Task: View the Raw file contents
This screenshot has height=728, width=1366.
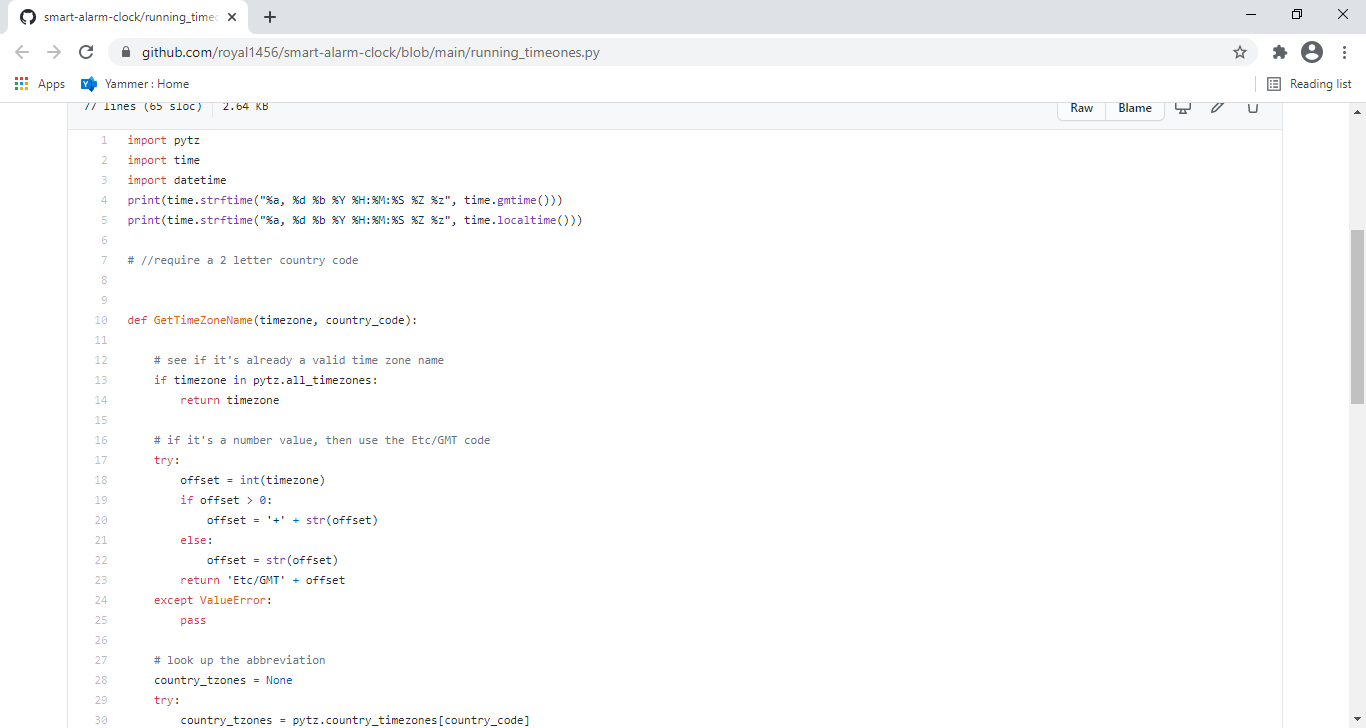Action: 1082,108
